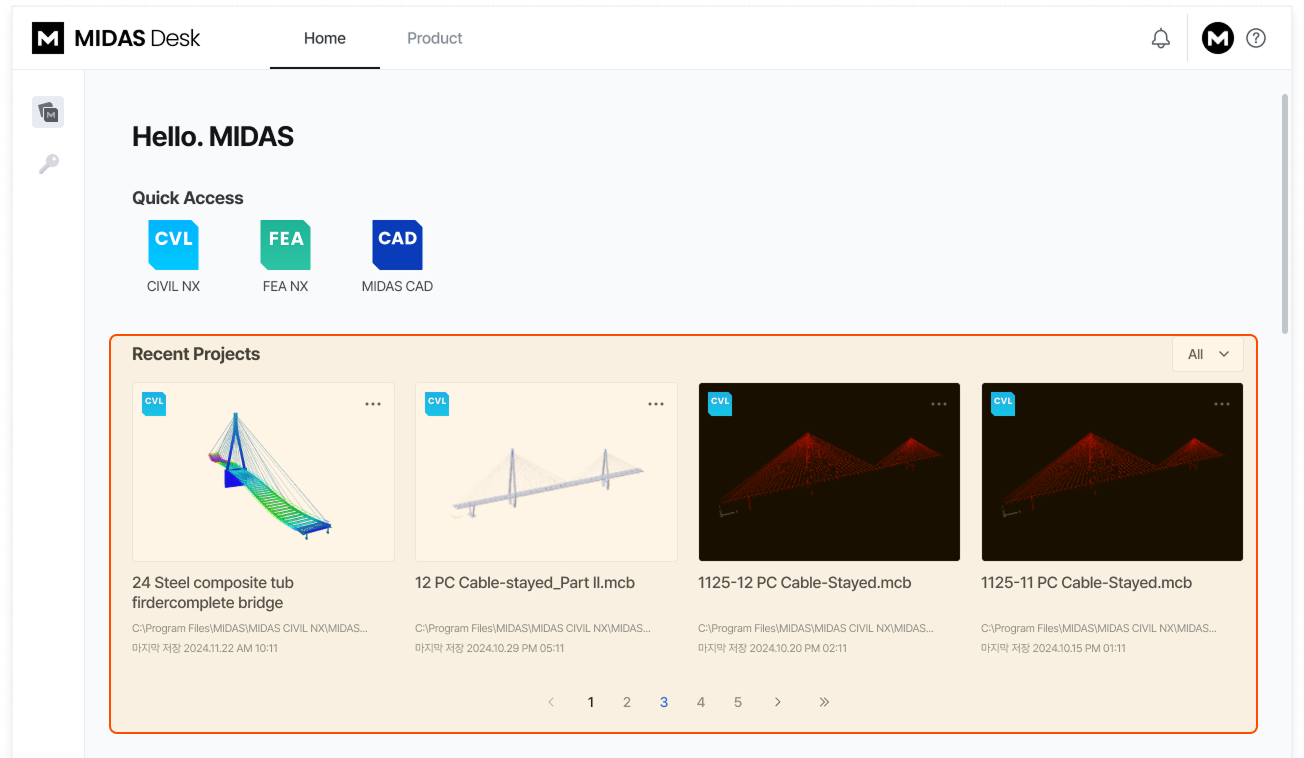Image resolution: width=1304 pixels, height=758 pixels.
Task: Go to next page arrow
Action: 778,702
